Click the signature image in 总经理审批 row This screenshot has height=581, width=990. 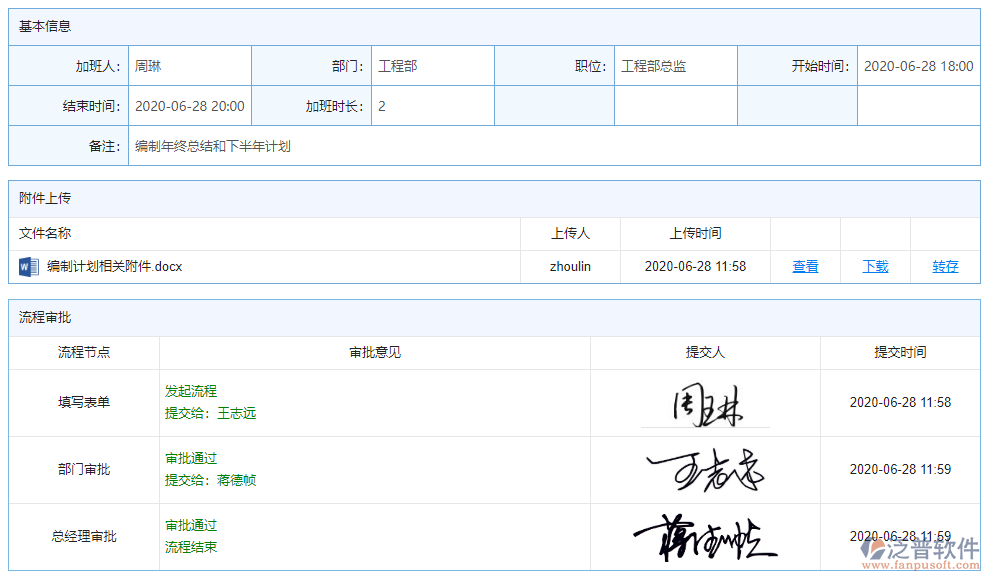coord(705,537)
